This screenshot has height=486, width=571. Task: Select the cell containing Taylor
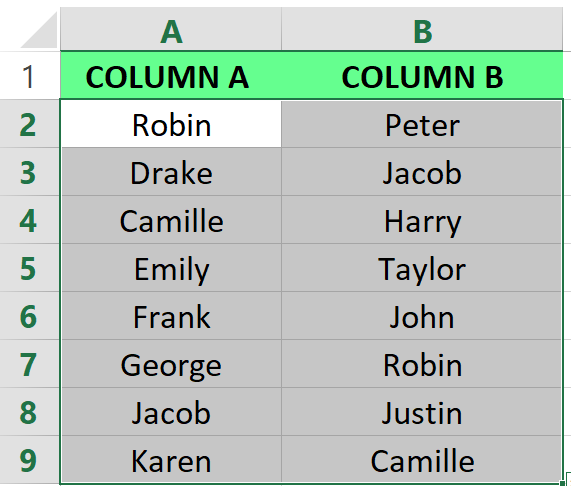click(x=421, y=268)
